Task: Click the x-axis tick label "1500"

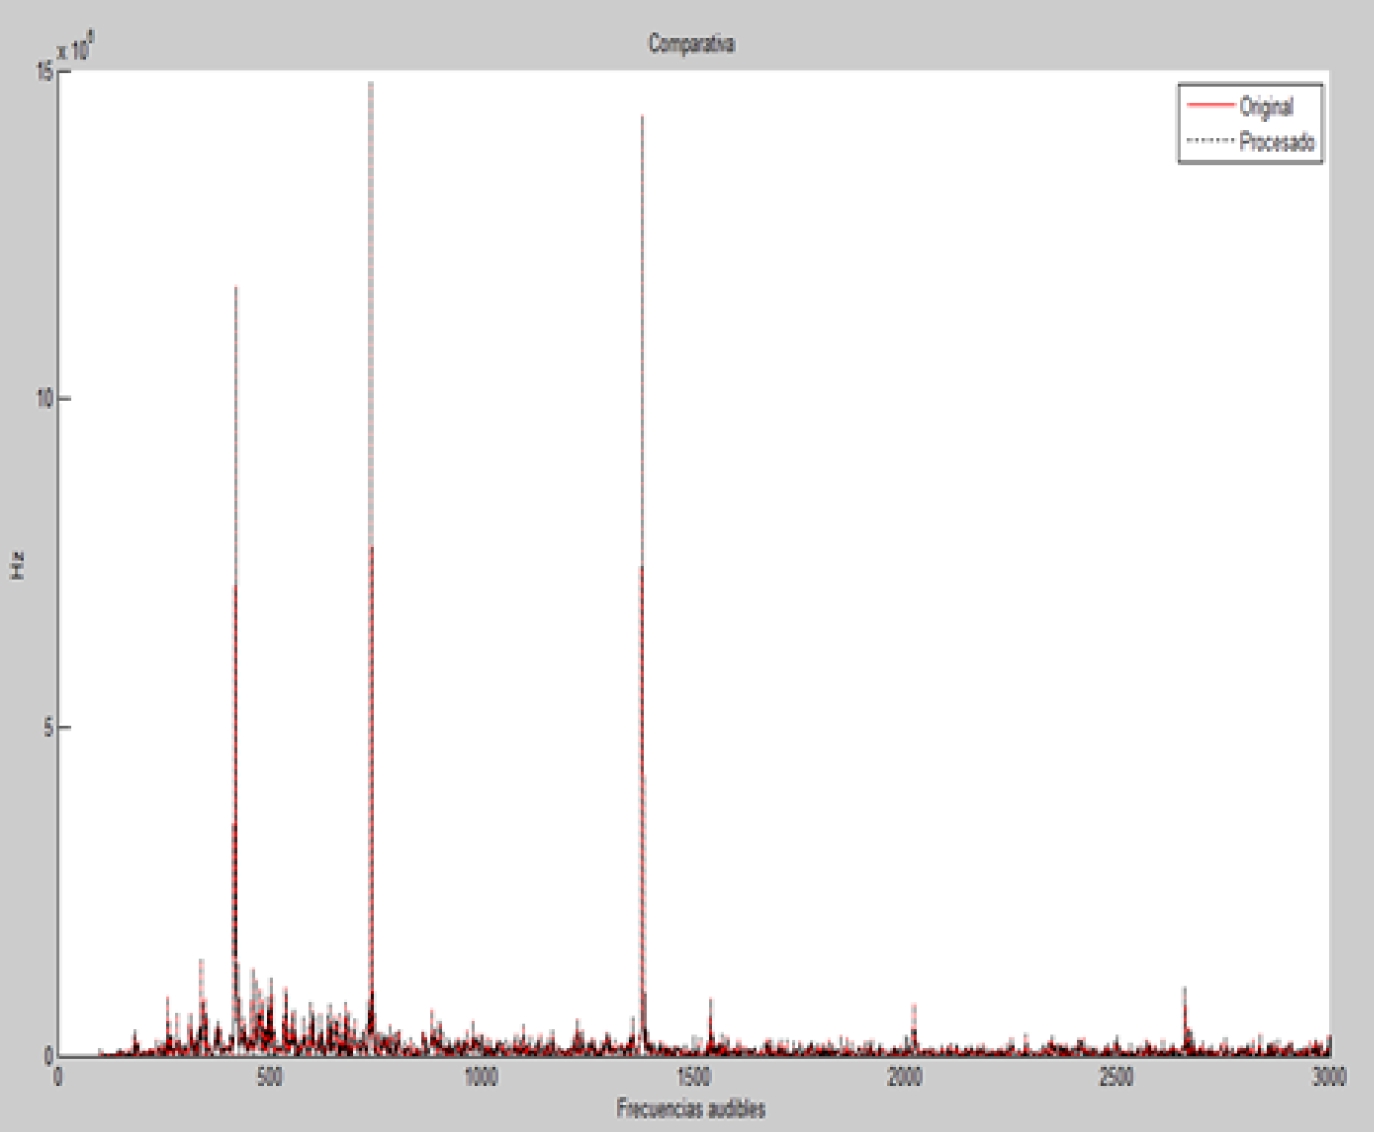Action: (x=693, y=1077)
